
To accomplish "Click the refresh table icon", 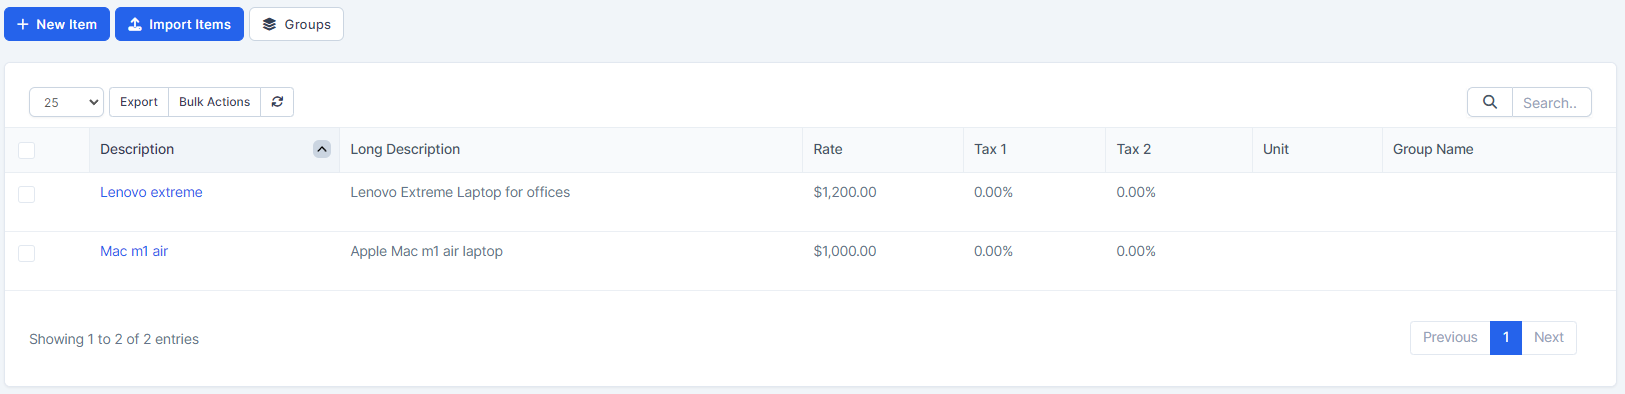I will point(277,102).
